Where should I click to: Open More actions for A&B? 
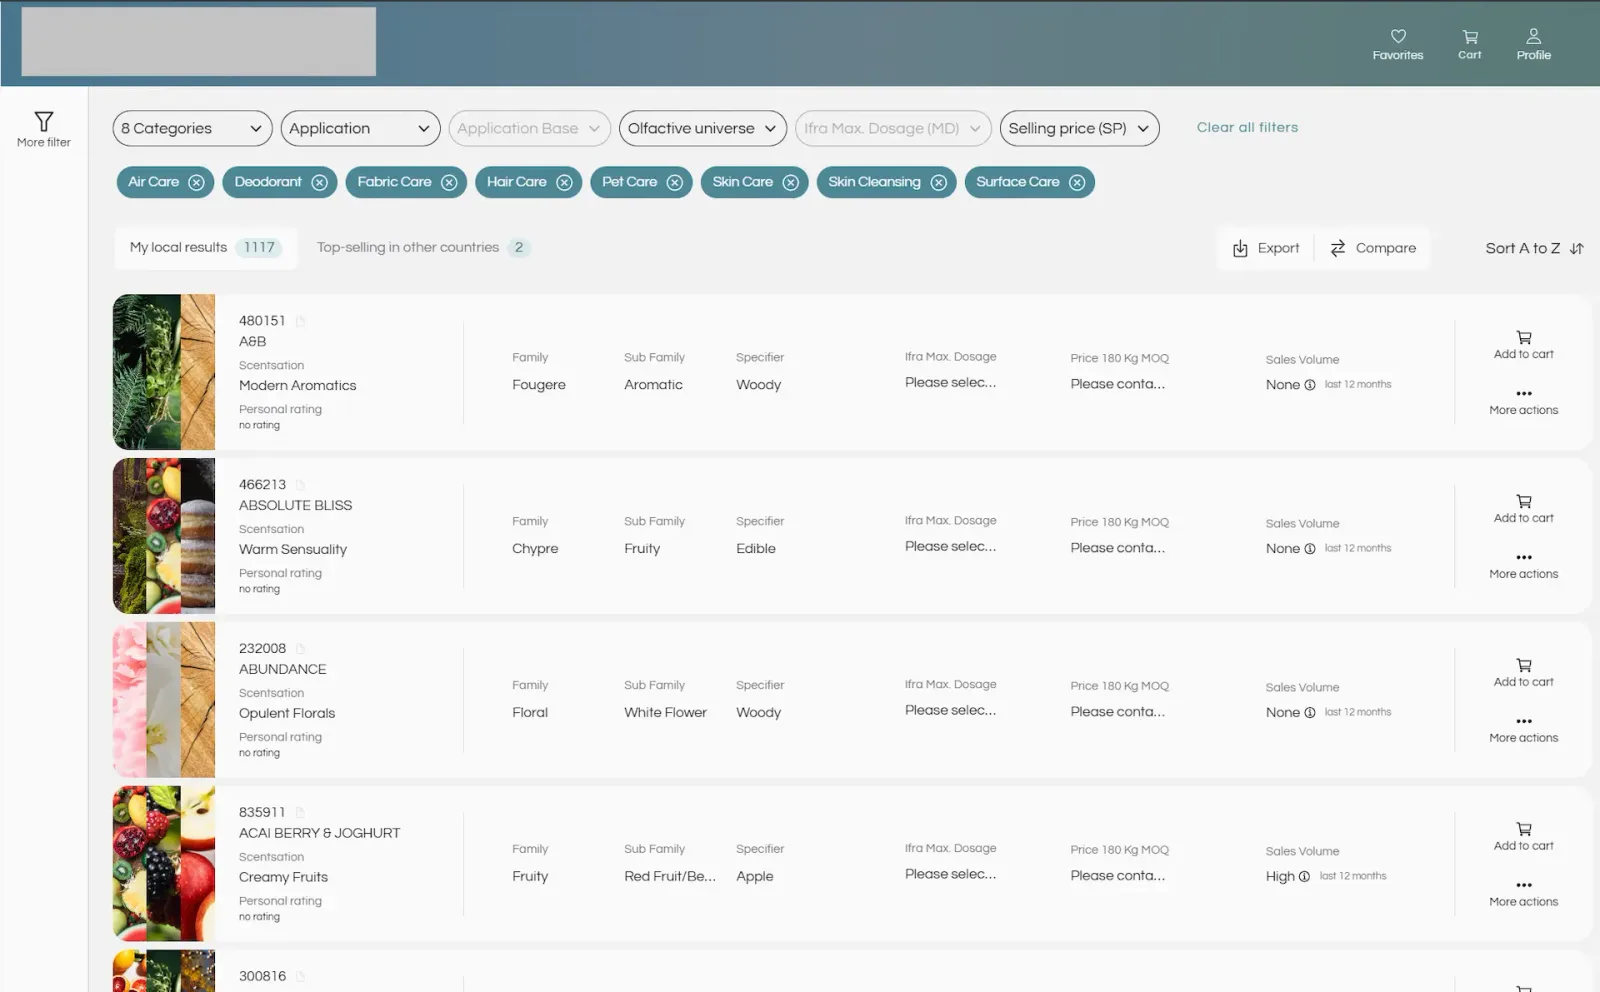[x=1523, y=402]
